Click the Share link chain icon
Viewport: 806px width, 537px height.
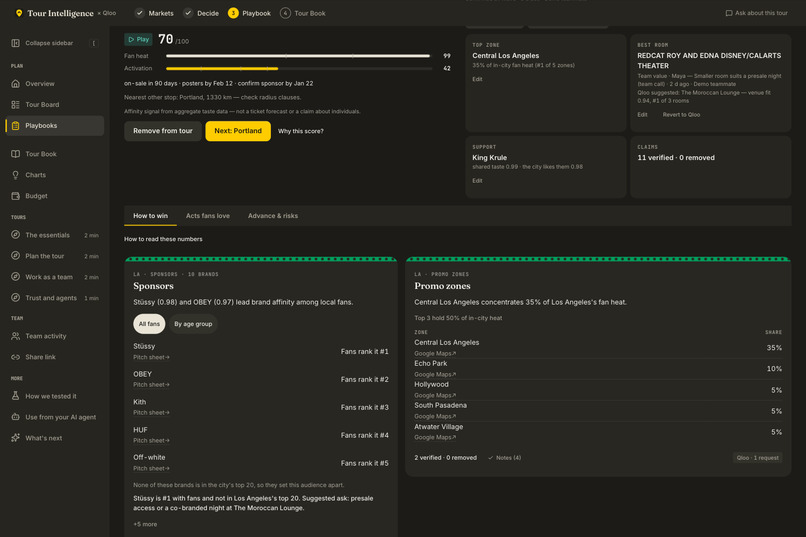(15, 357)
